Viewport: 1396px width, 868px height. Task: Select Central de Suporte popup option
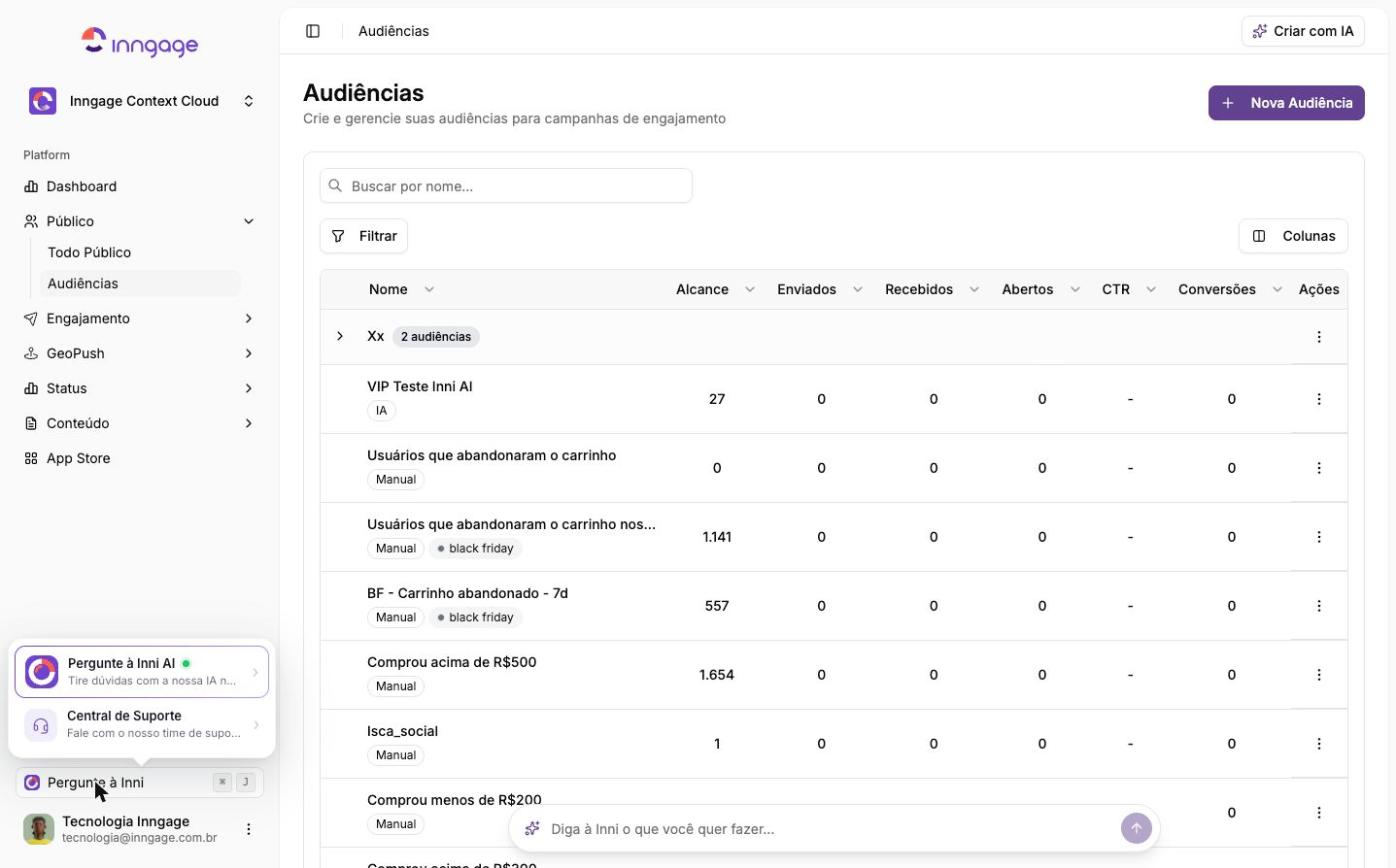click(x=141, y=725)
